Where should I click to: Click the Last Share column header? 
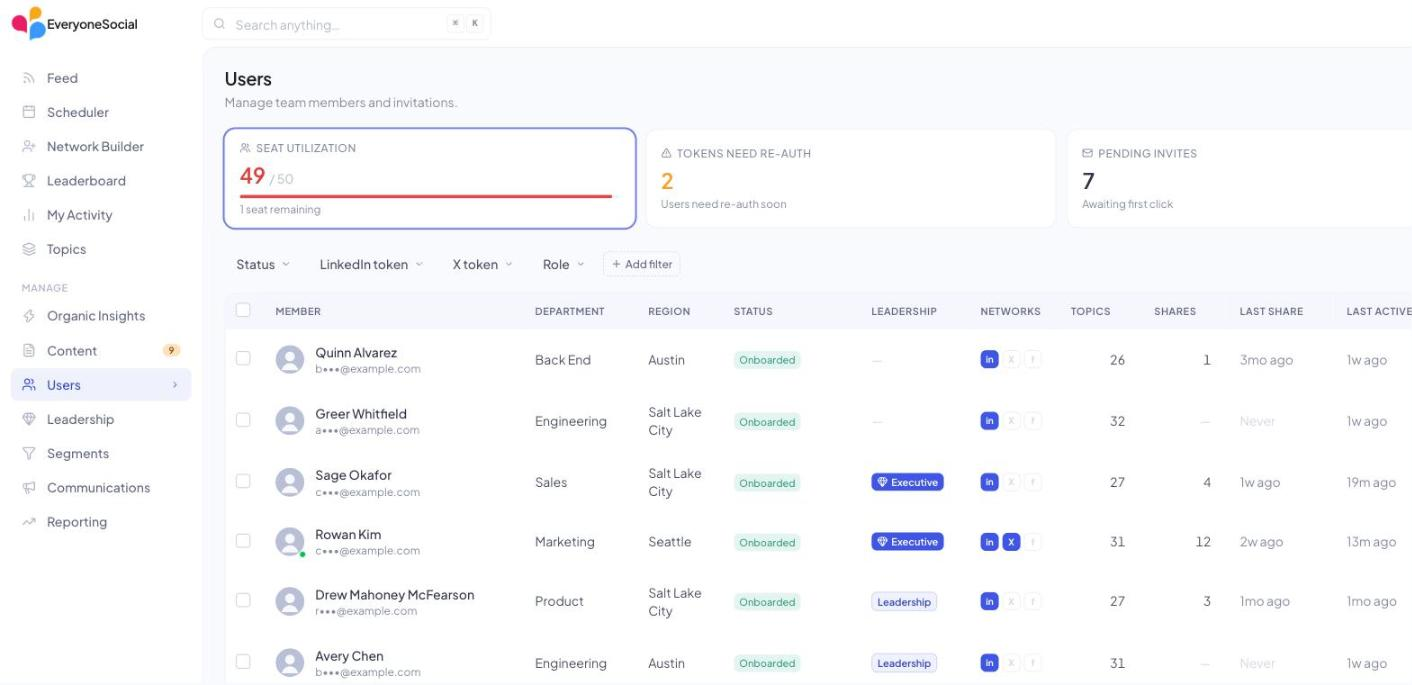[1271, 311]
